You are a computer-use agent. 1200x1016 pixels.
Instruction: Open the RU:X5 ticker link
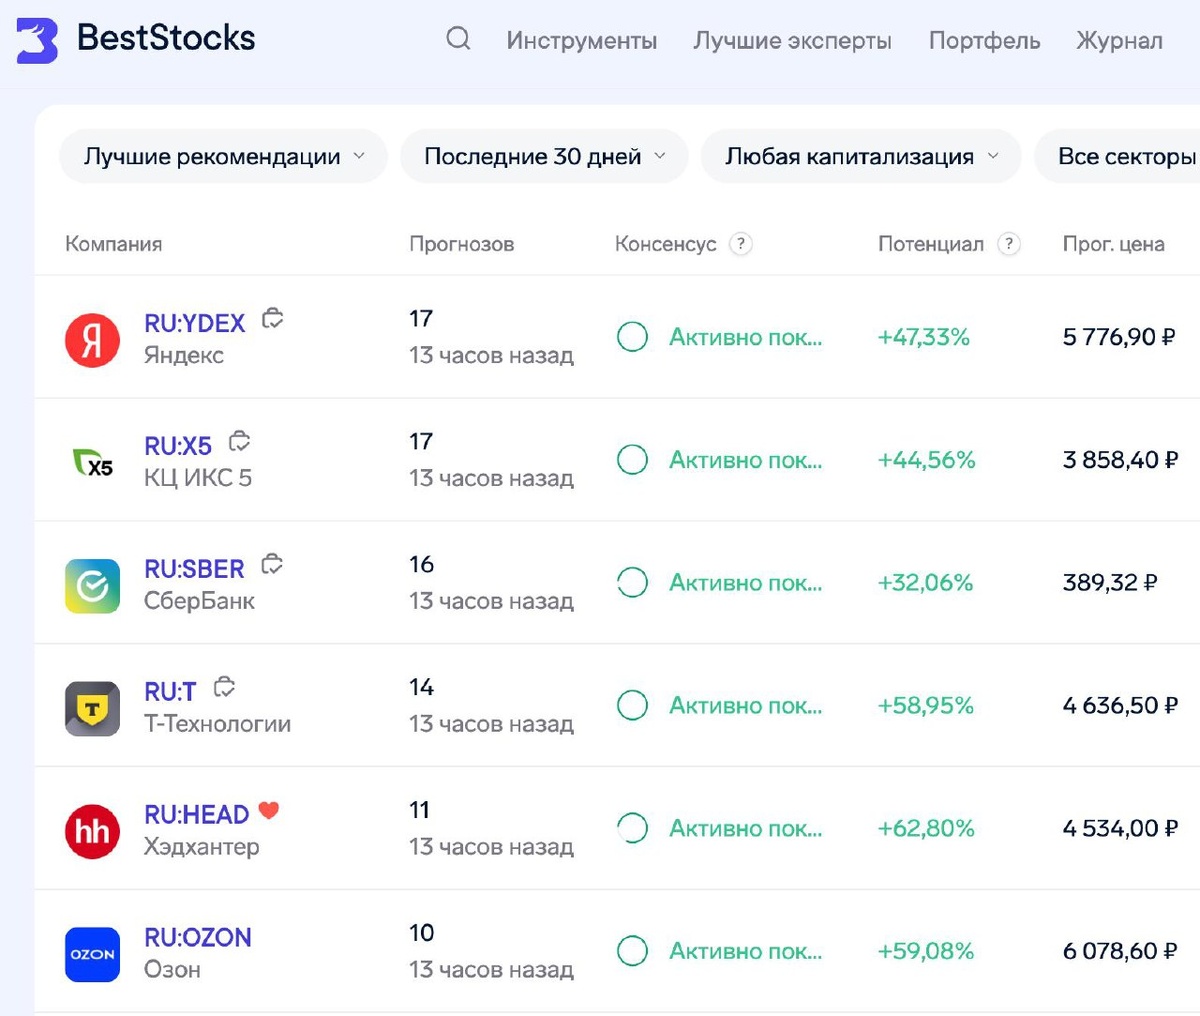point(178,446)
